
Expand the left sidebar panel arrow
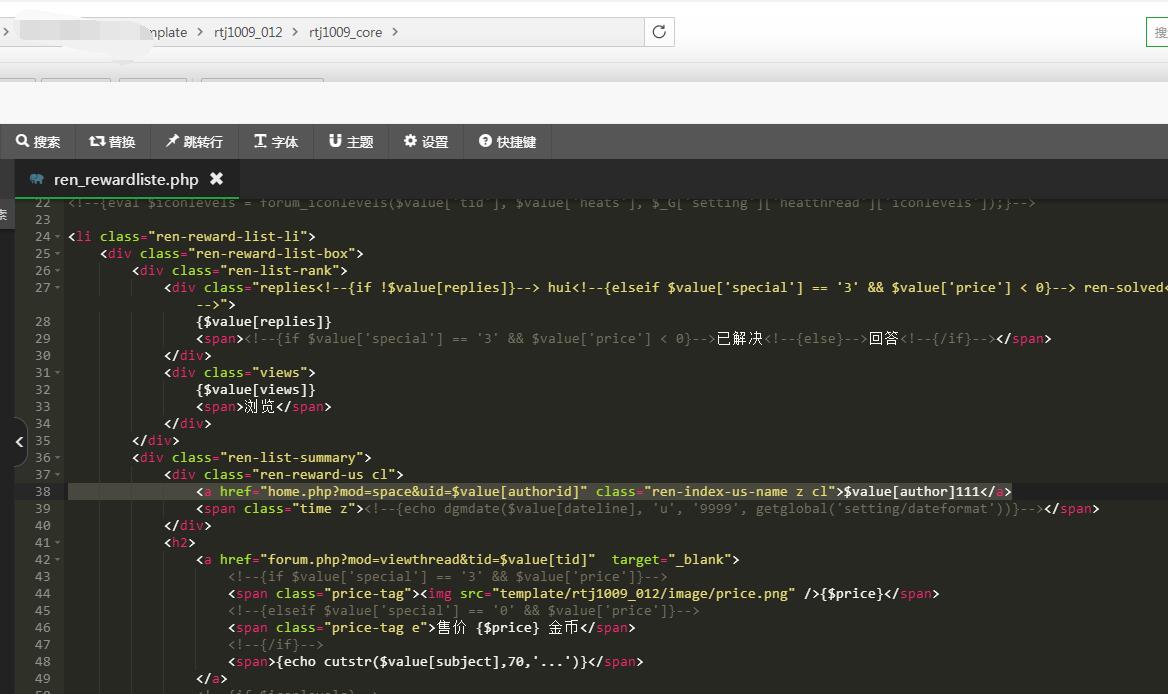click(19, 441)
